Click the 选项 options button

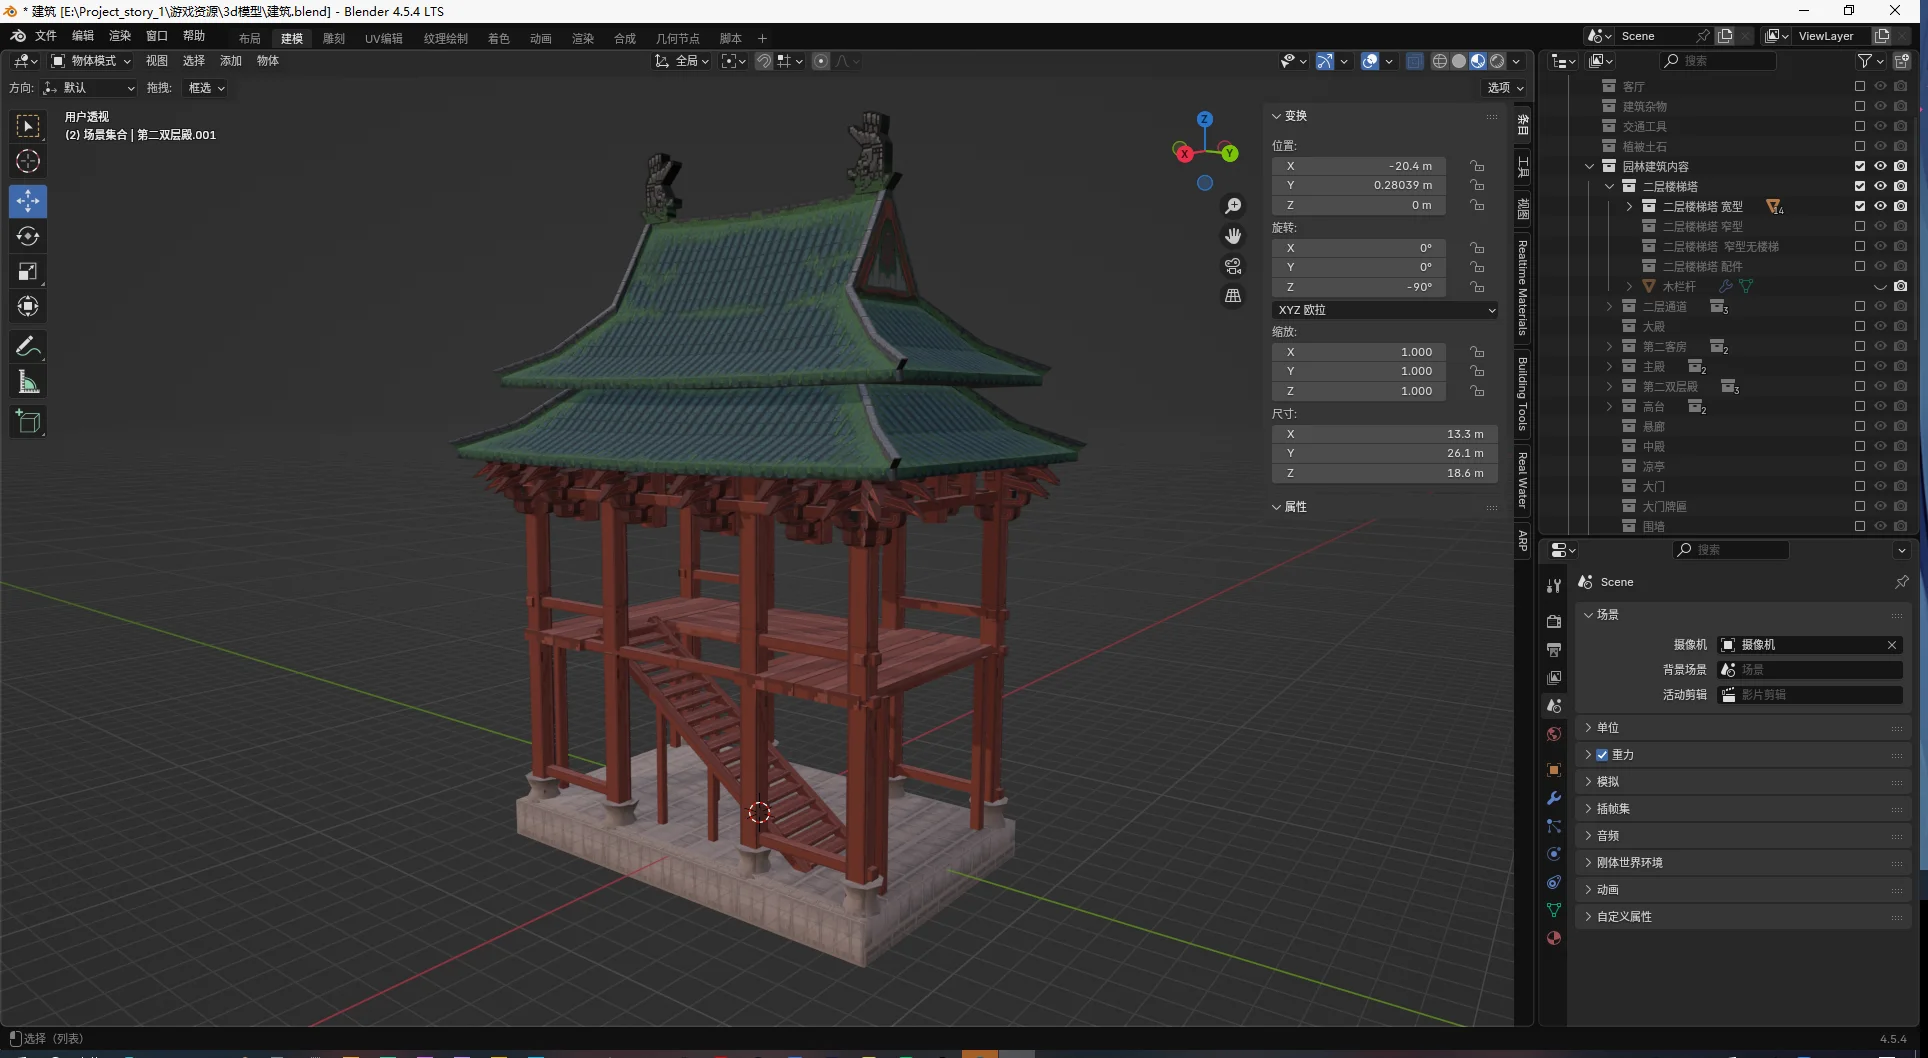[x=1504, y=88]
